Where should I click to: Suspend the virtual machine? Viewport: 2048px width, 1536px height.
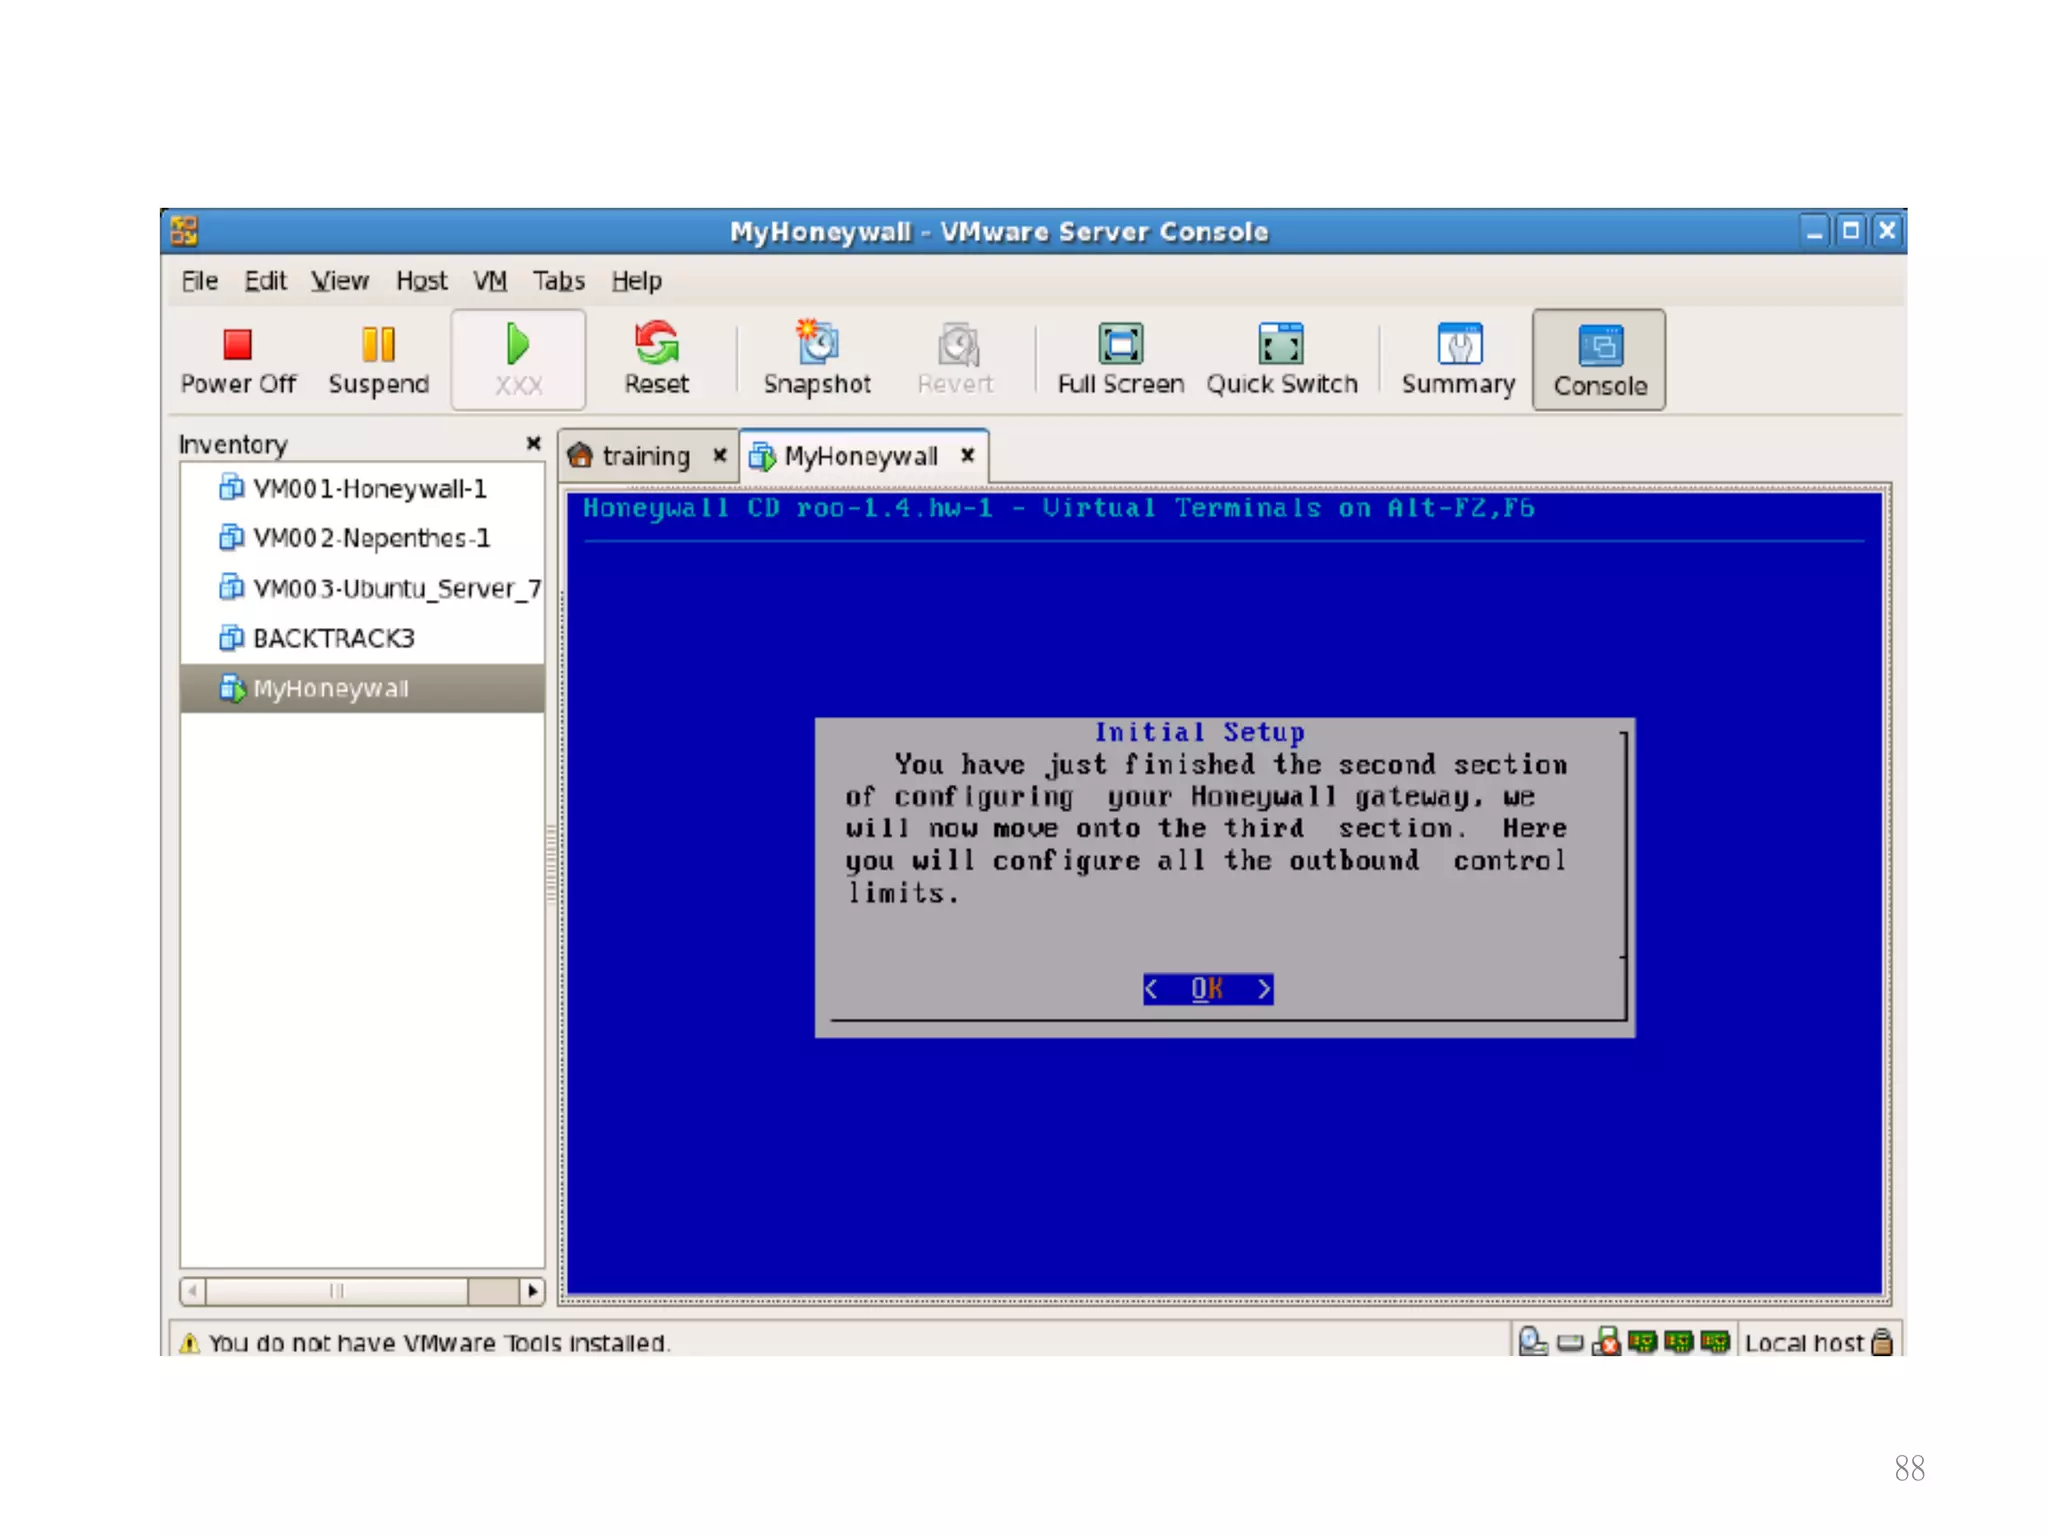[378, 358]
